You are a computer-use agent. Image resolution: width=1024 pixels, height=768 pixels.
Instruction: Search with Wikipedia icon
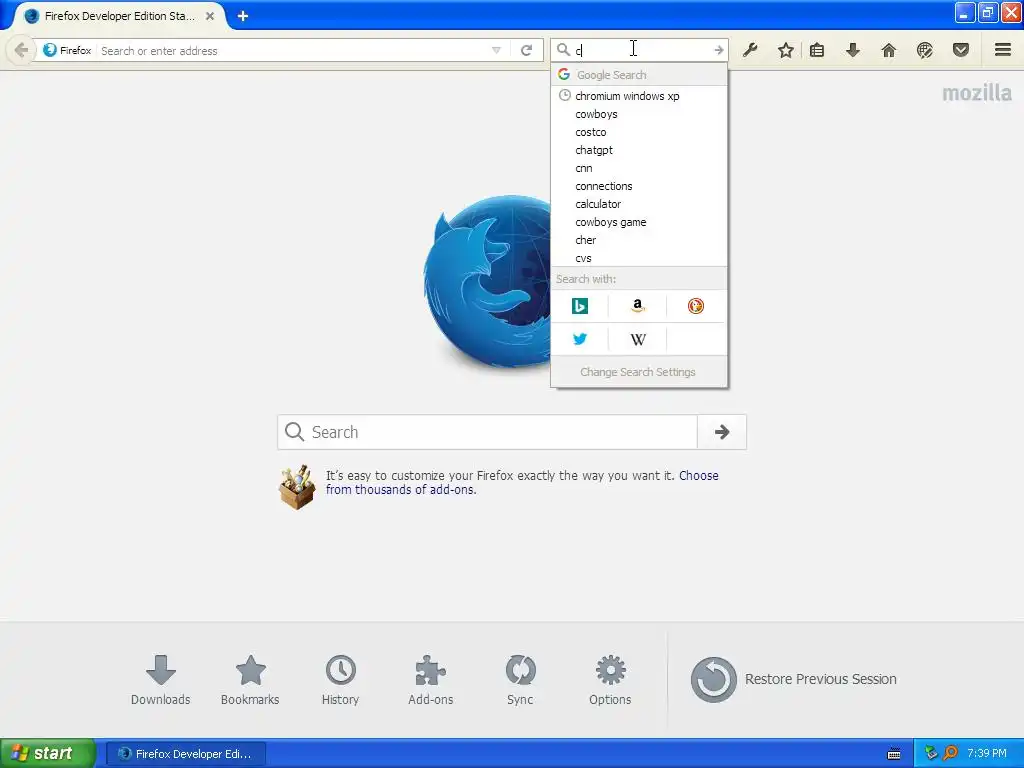click(x=637, y=339)
